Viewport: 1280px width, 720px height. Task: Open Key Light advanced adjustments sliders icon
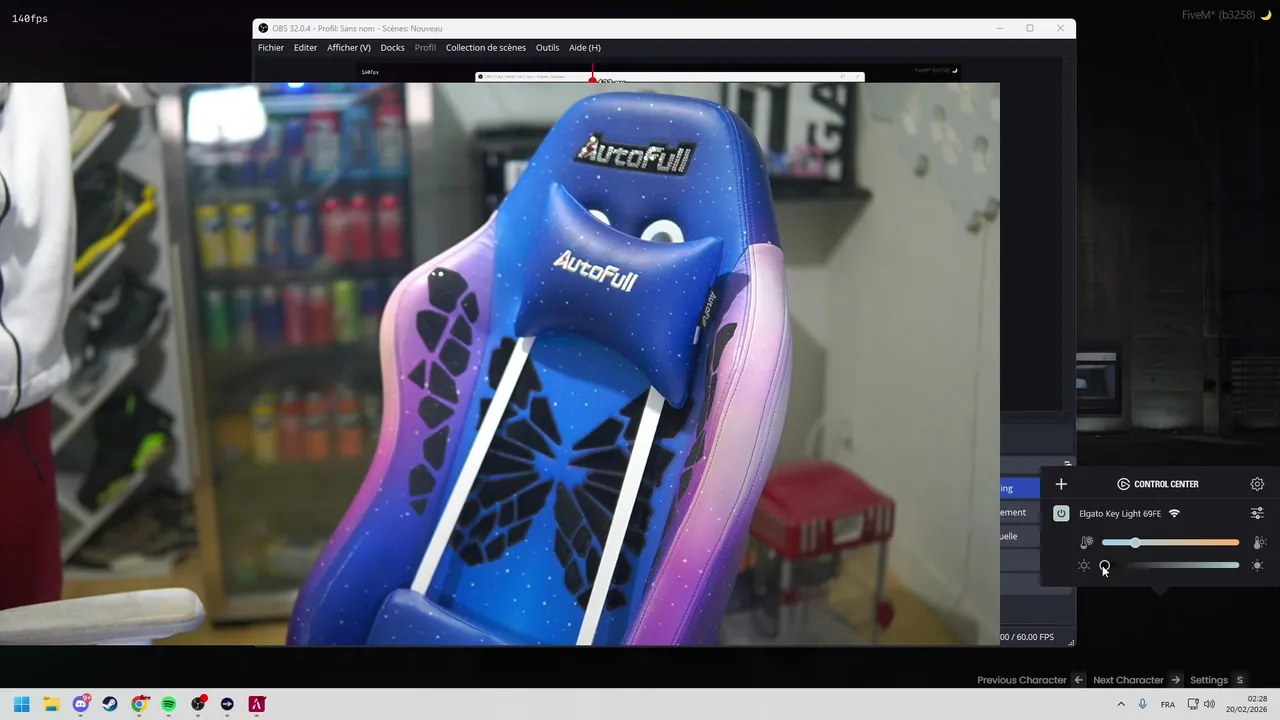click(1257, 513)
